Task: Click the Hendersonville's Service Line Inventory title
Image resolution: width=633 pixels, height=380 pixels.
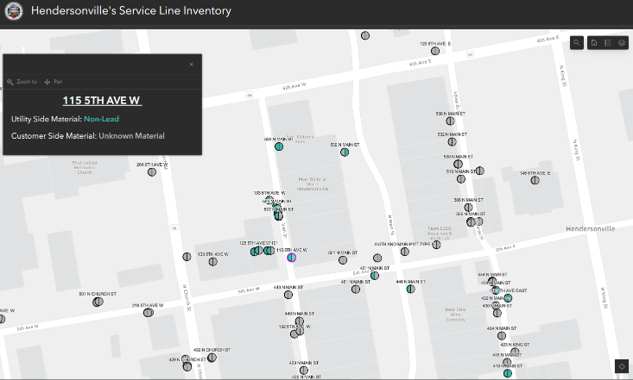Action: click(131, 10)
